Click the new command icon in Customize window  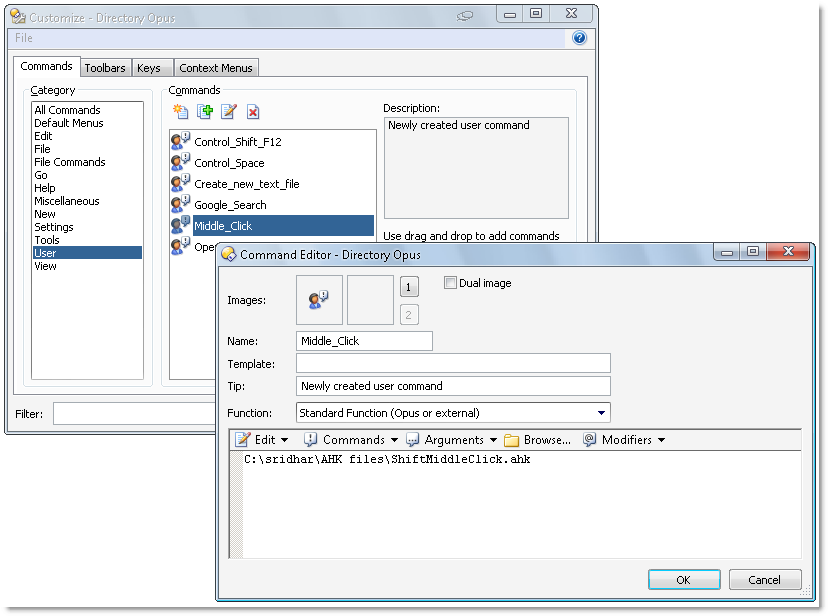coord(181,111)
